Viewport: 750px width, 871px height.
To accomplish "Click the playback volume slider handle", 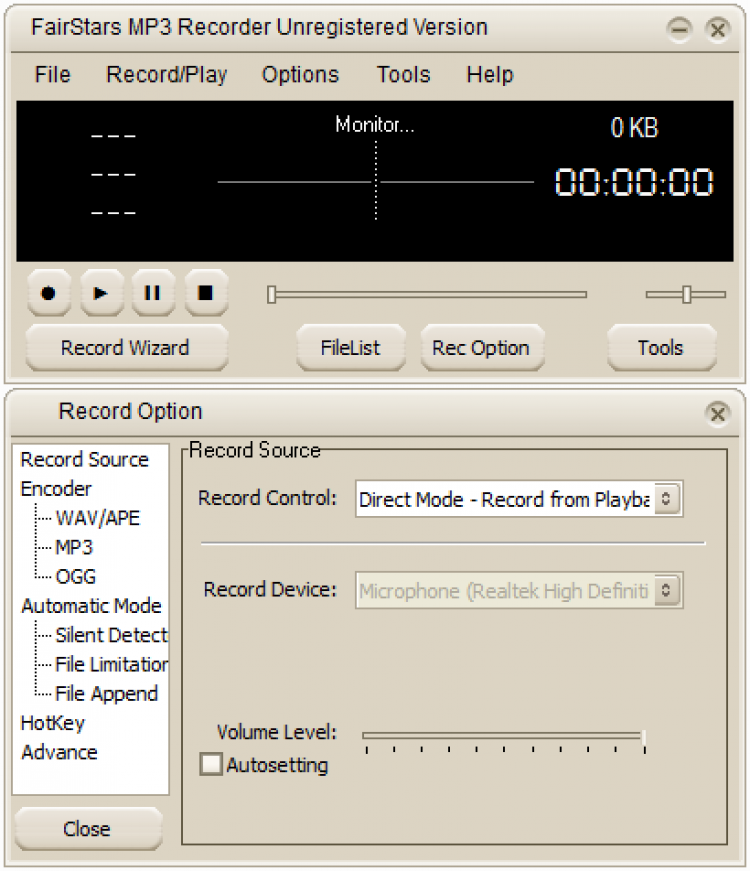I will pyautogui.click(x=687, y=294).
